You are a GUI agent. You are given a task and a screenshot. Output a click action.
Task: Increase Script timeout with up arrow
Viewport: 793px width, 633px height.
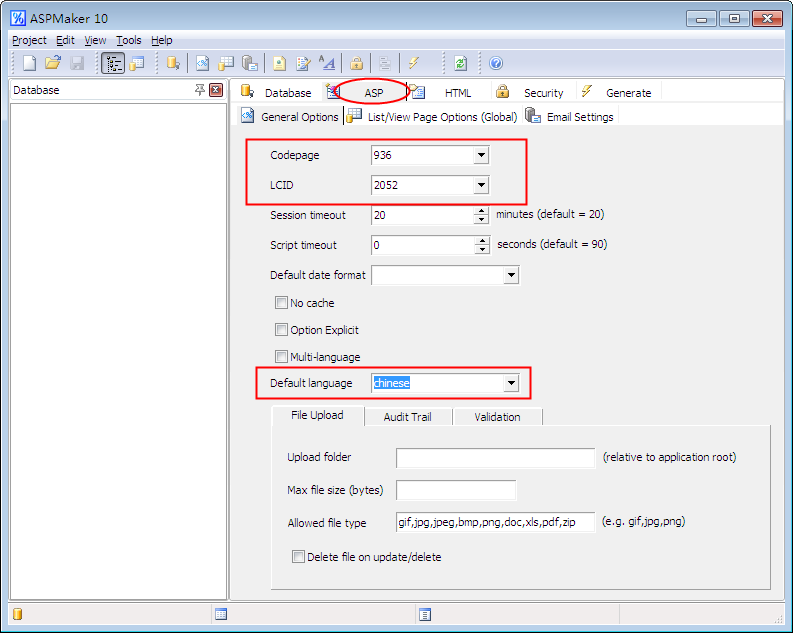pyautogui.click(x=482, y=241)
